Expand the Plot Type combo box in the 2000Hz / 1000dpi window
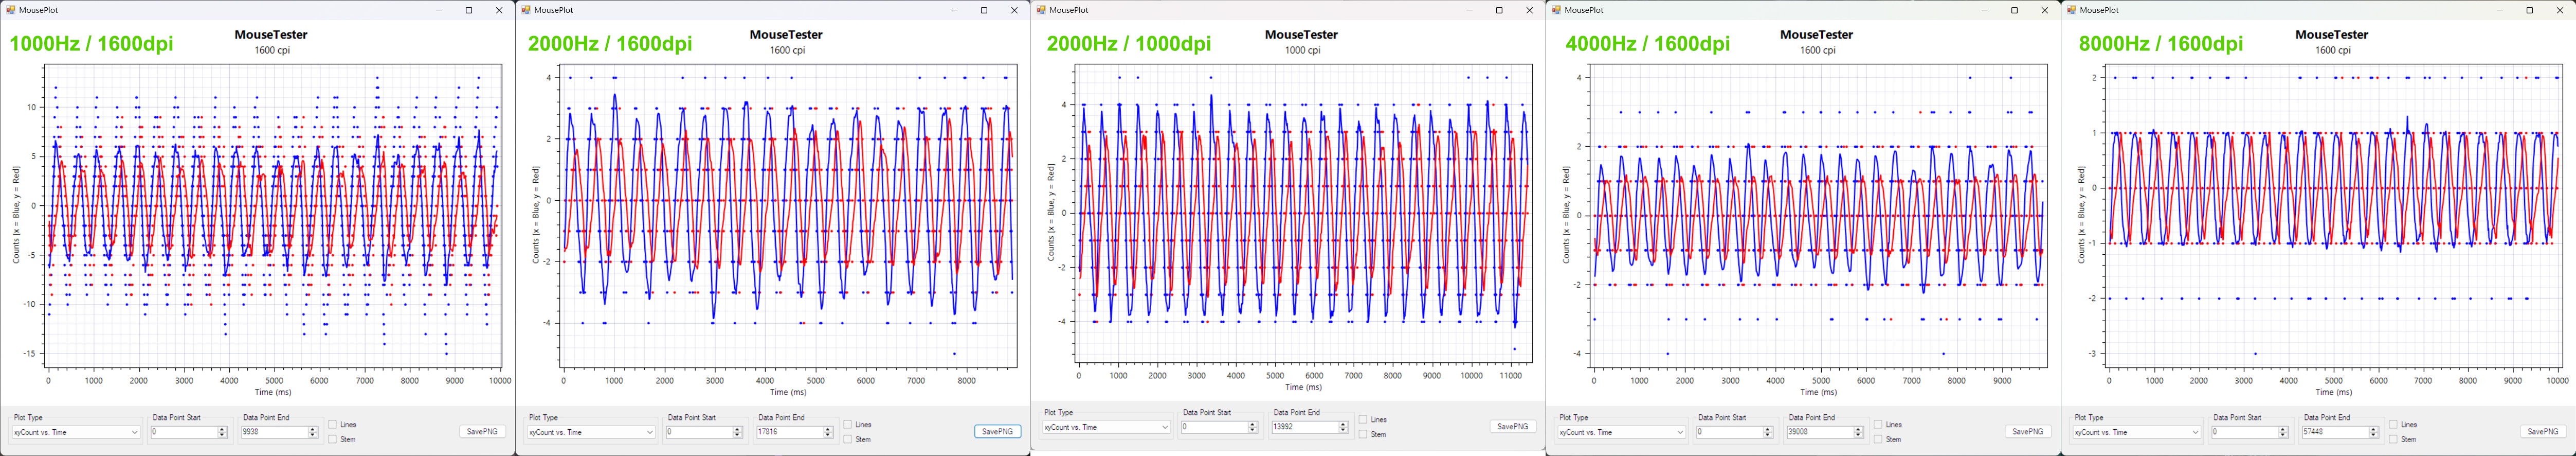2576x456 pixels. click(1106, 427)
